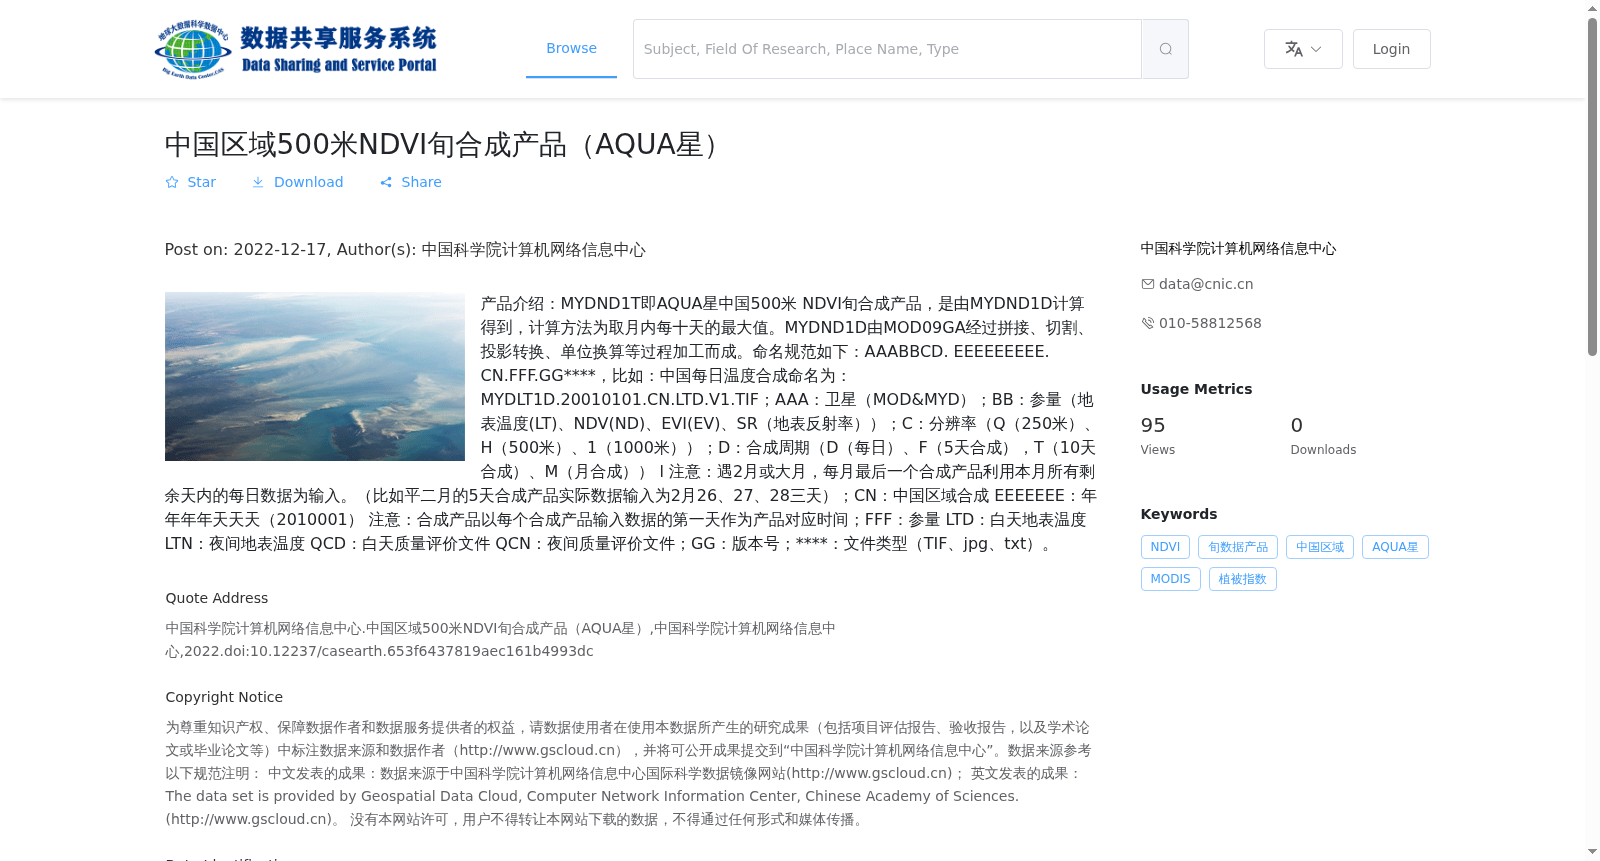Click the search magnifier icon button
This screenshot has height=861, width=1600.
point(1165,49)
